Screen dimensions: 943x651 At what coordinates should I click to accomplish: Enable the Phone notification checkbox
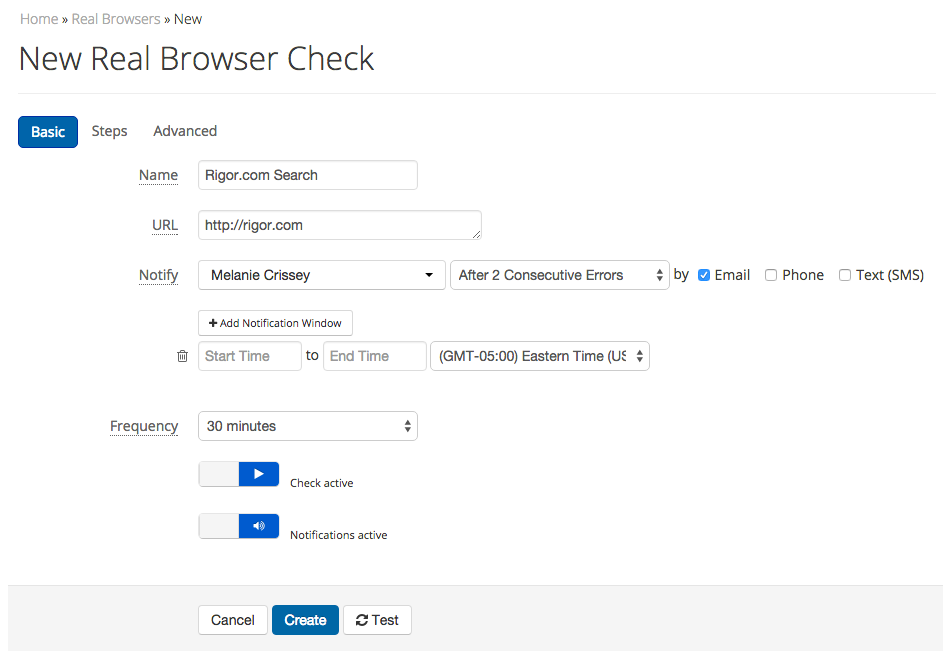770,275
